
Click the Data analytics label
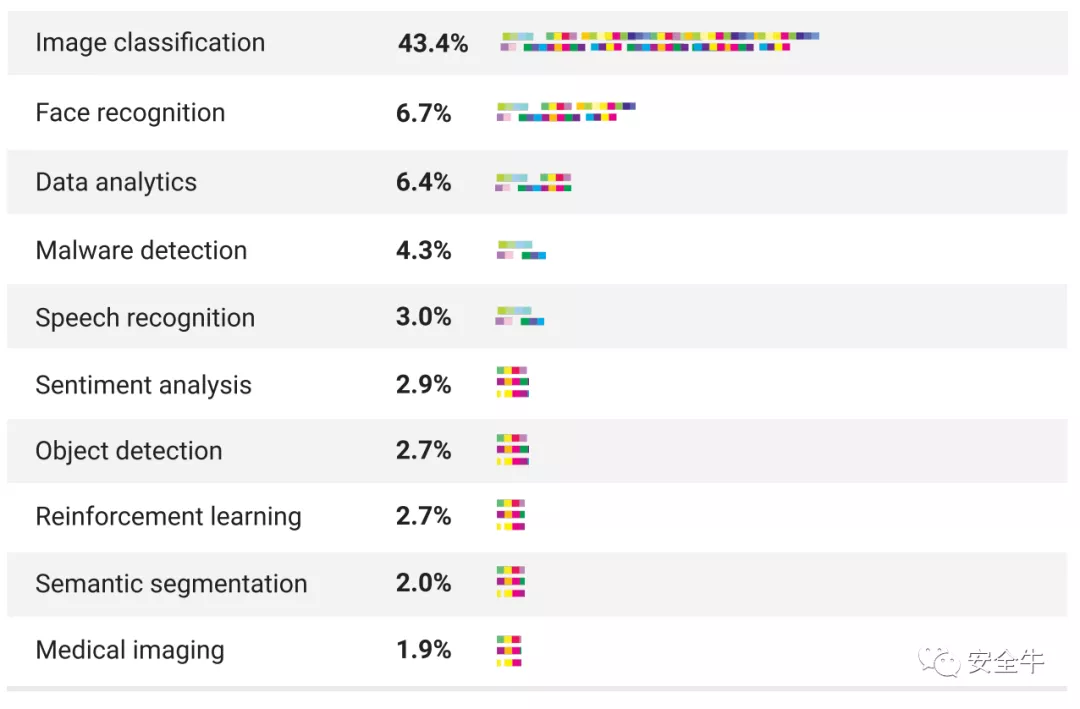tap(116, 182)
